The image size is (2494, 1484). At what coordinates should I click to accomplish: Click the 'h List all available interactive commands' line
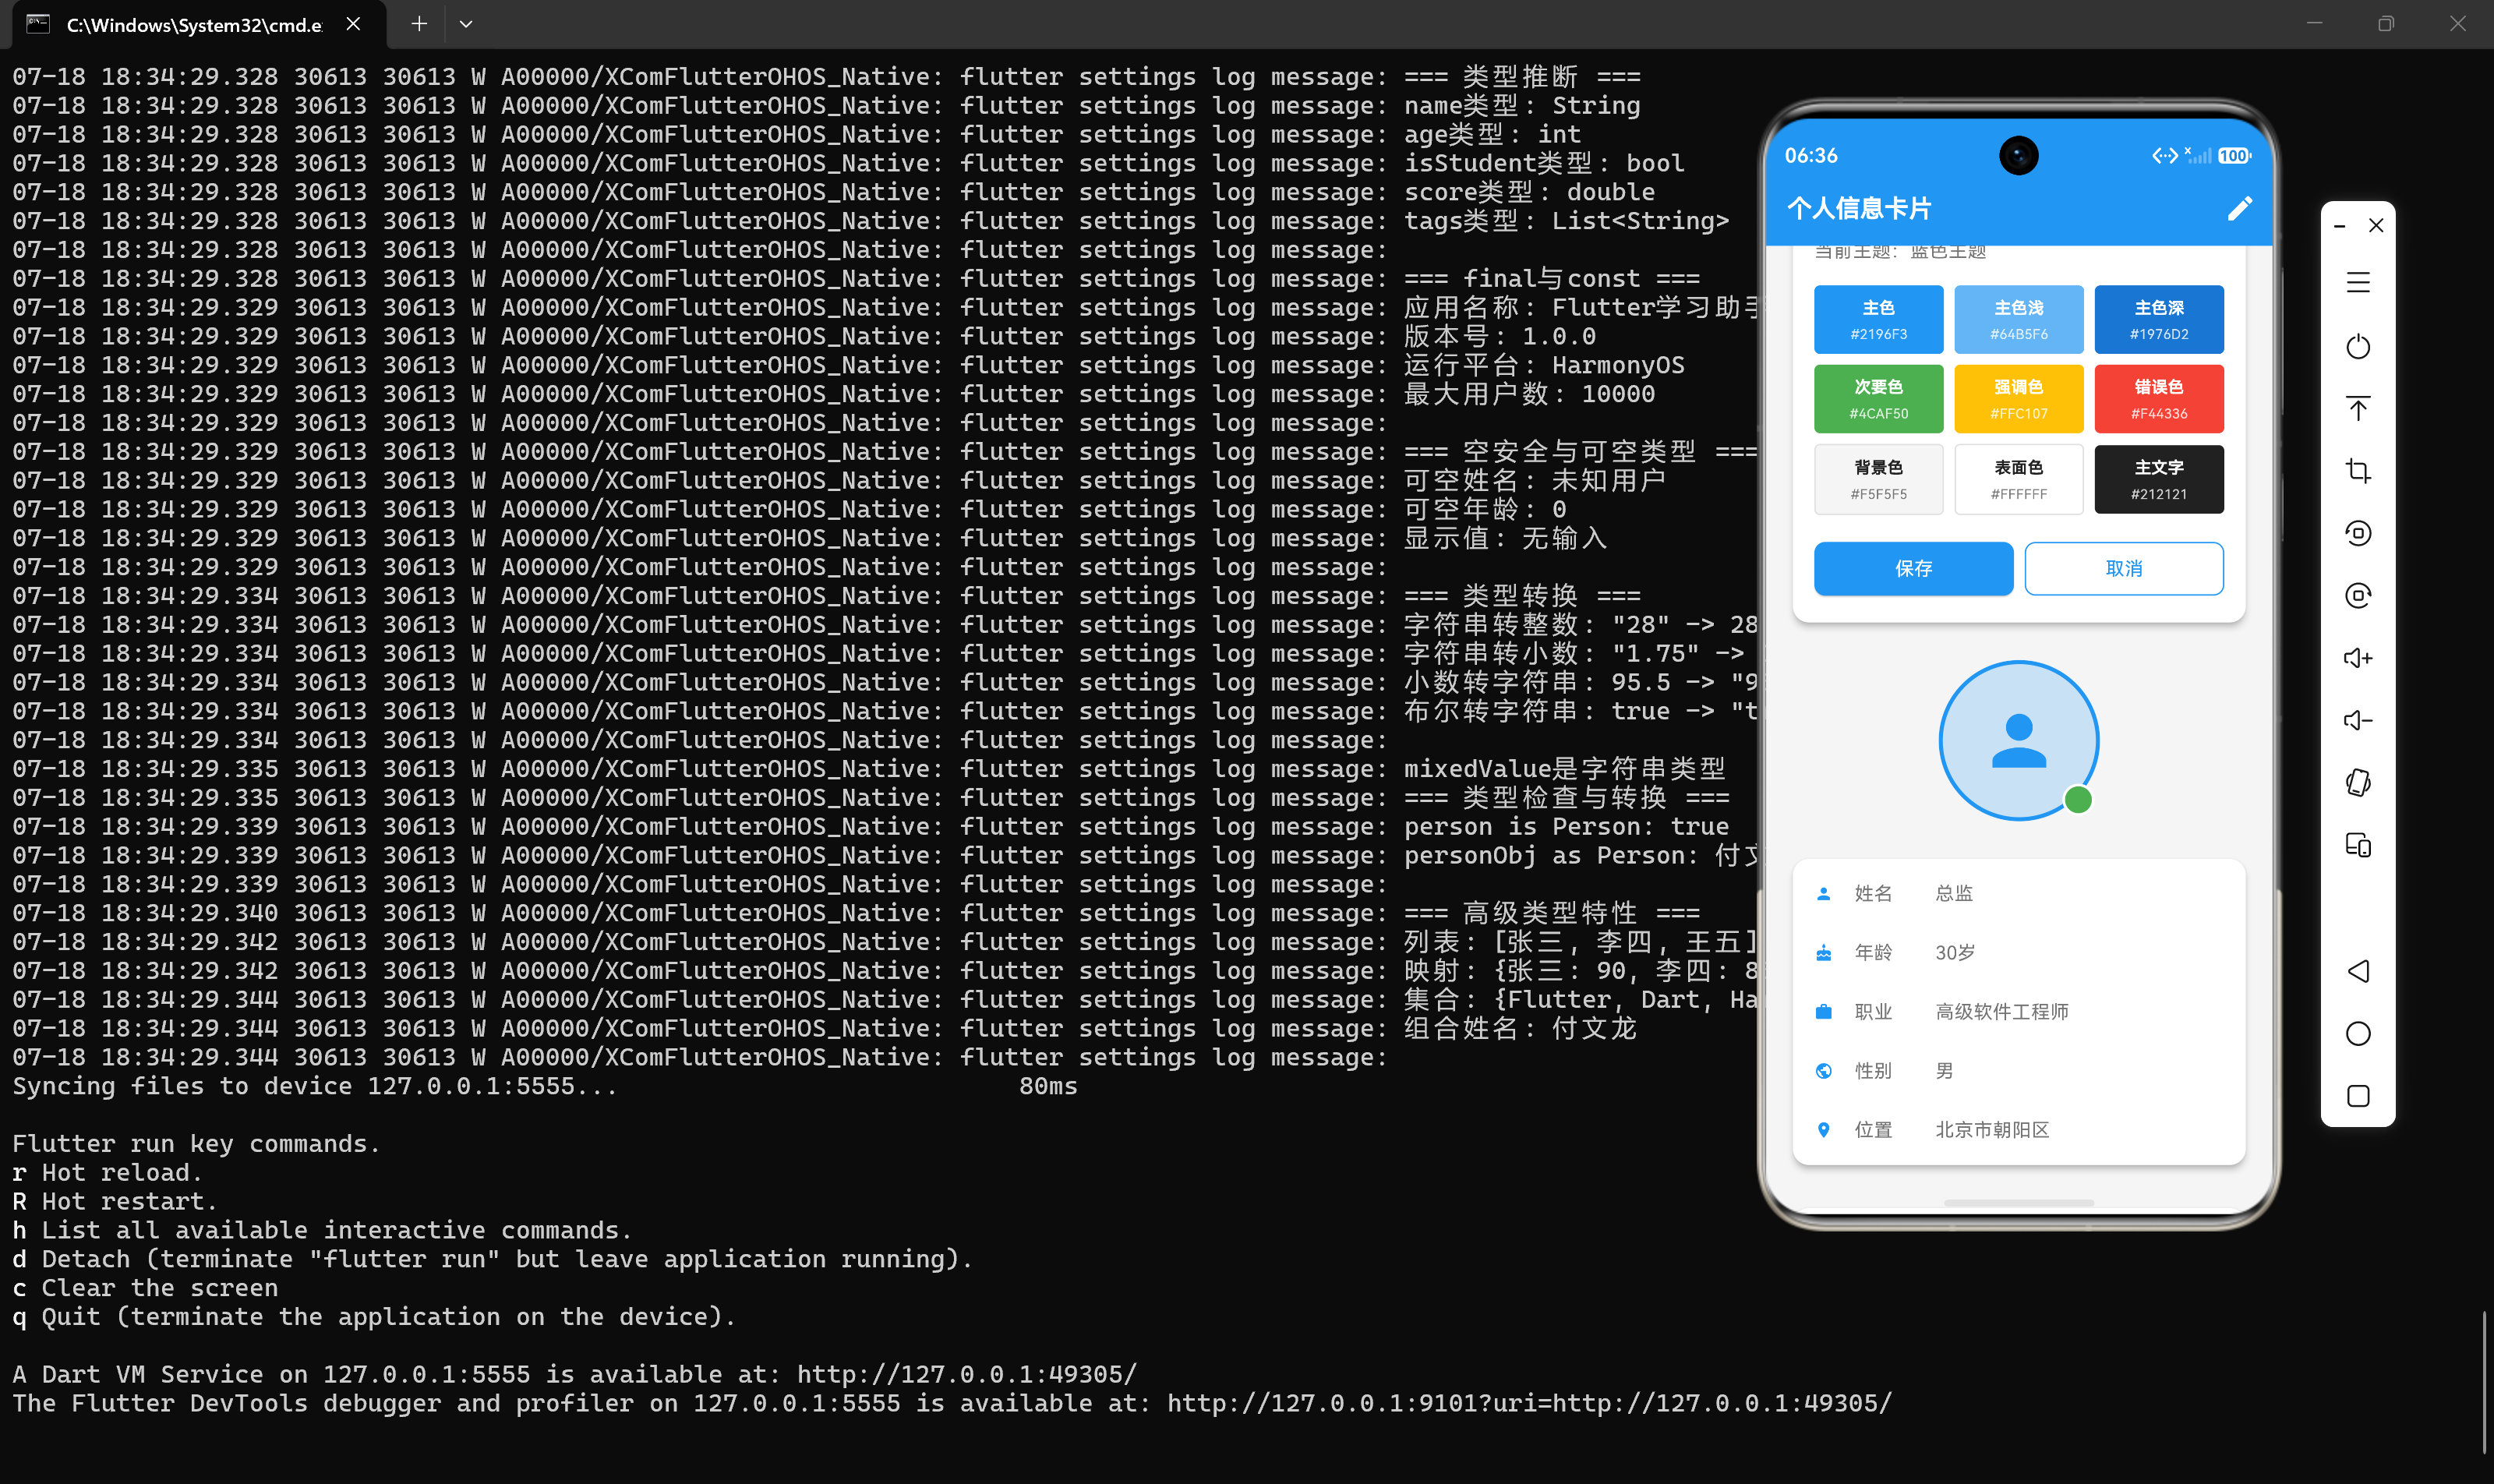click(x=322, y=1231)
